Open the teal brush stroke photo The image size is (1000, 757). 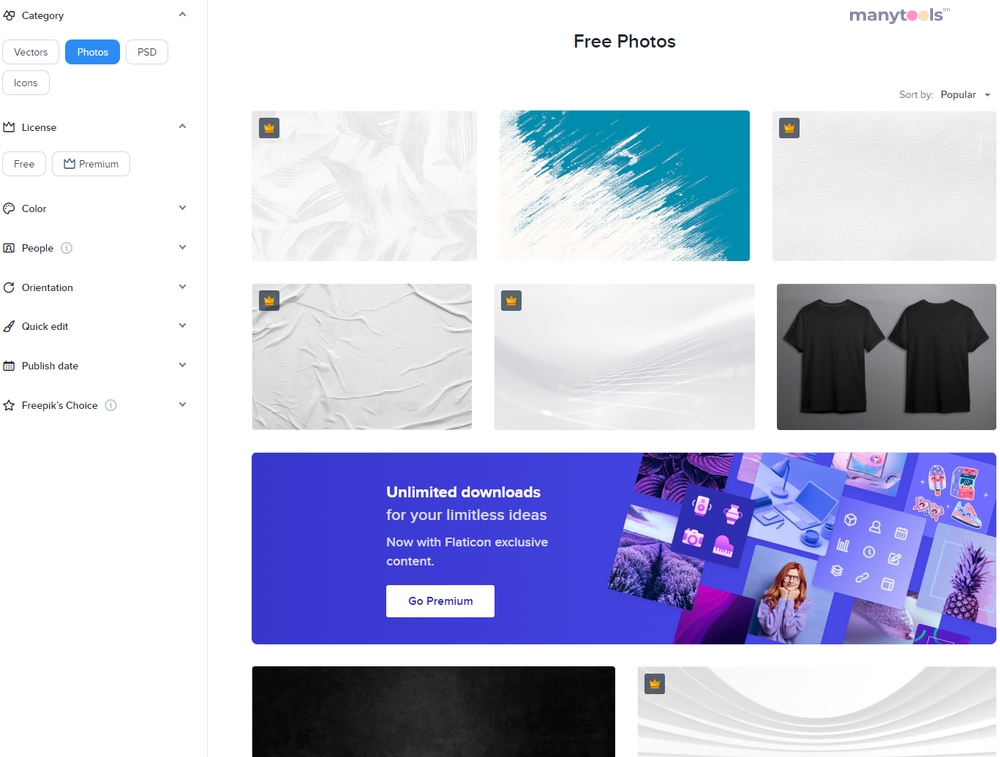(624, 186)
